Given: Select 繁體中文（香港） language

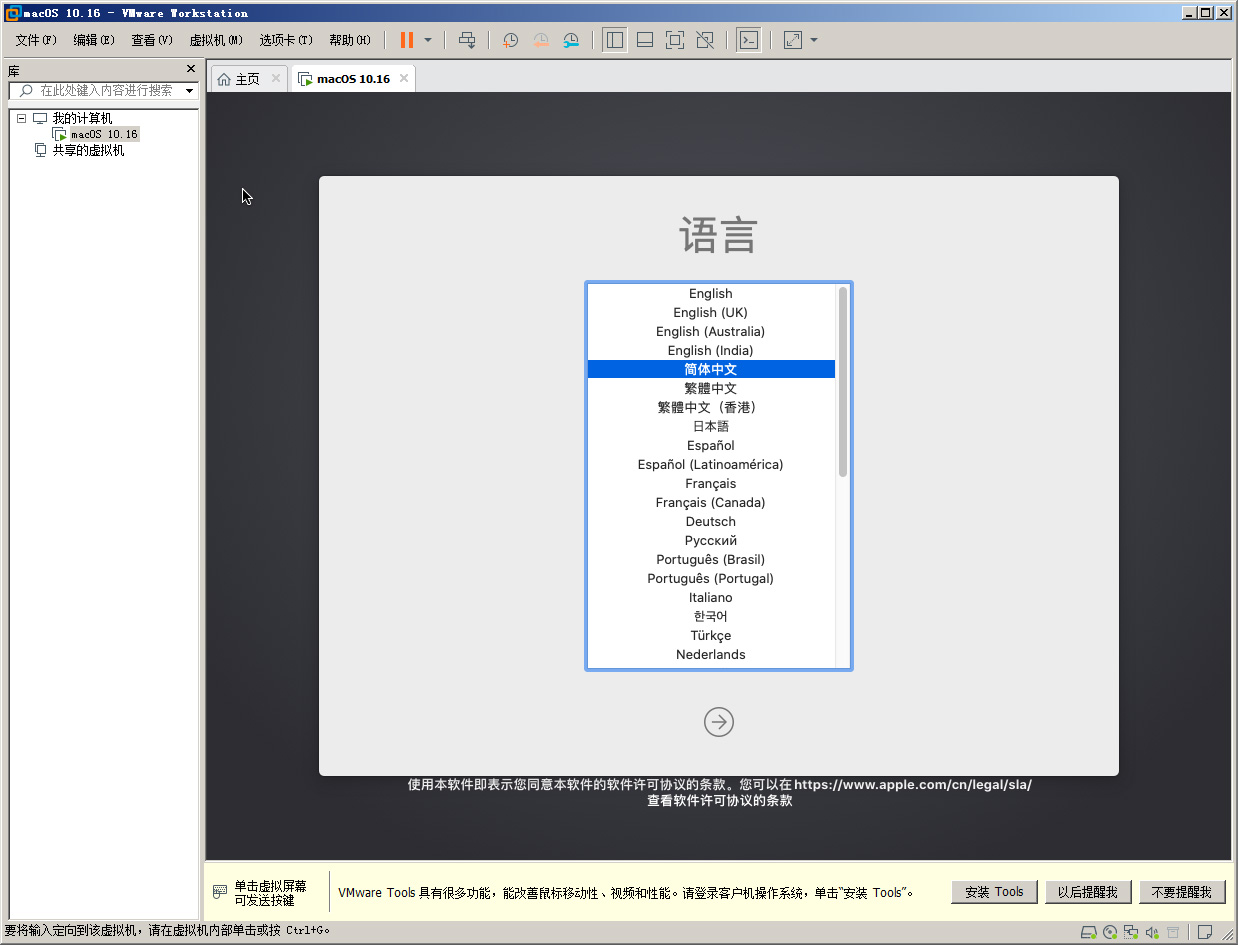Looking at the screenshot, I should (x=711, y=407).
